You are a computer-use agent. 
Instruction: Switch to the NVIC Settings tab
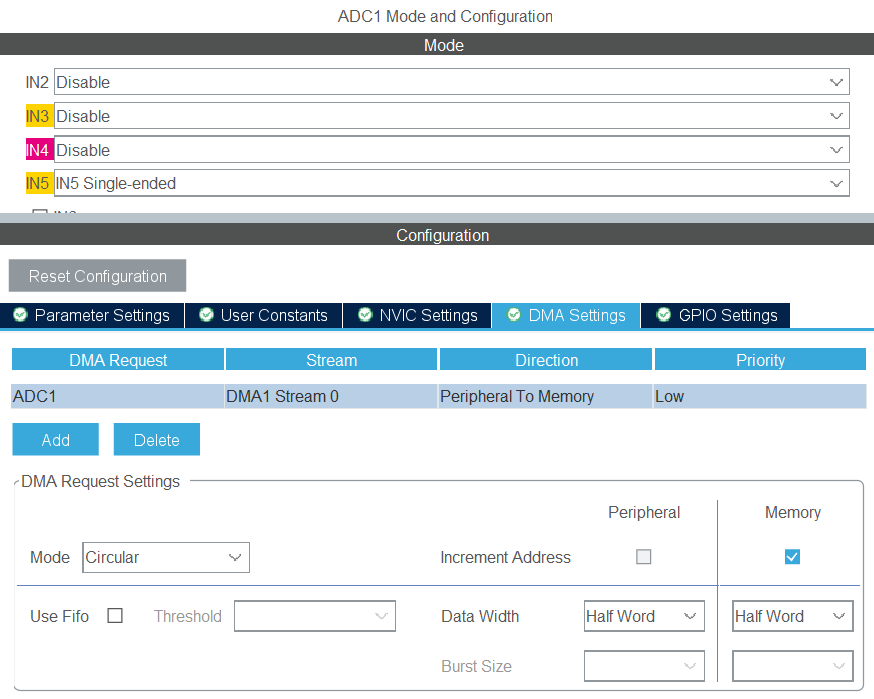click(417, 315)
